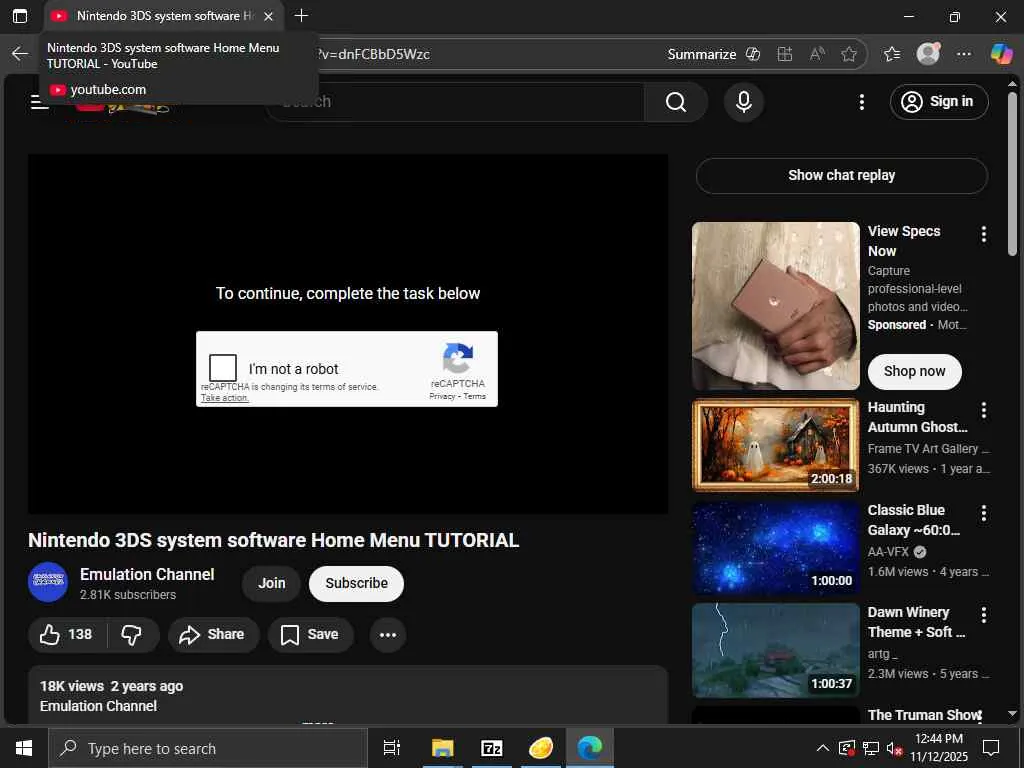The image size is (1024, 768).
Task: Subscribe to Emulation Channel
Action: [x=357, y=583]
